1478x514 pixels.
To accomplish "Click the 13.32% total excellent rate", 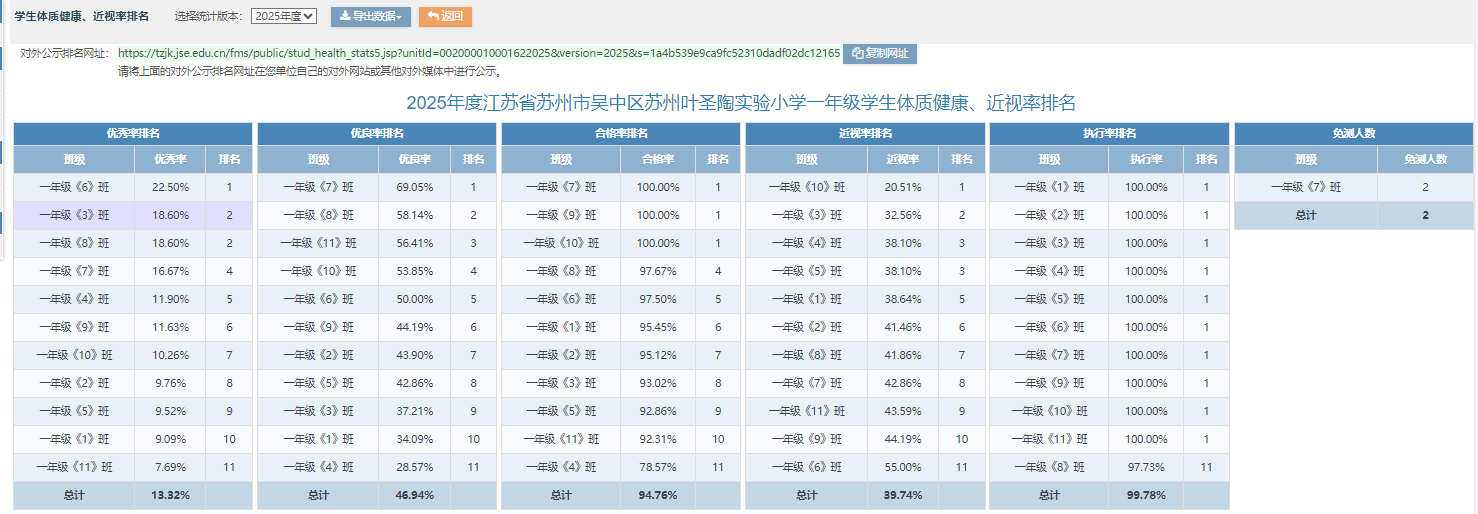I will 170,495.
